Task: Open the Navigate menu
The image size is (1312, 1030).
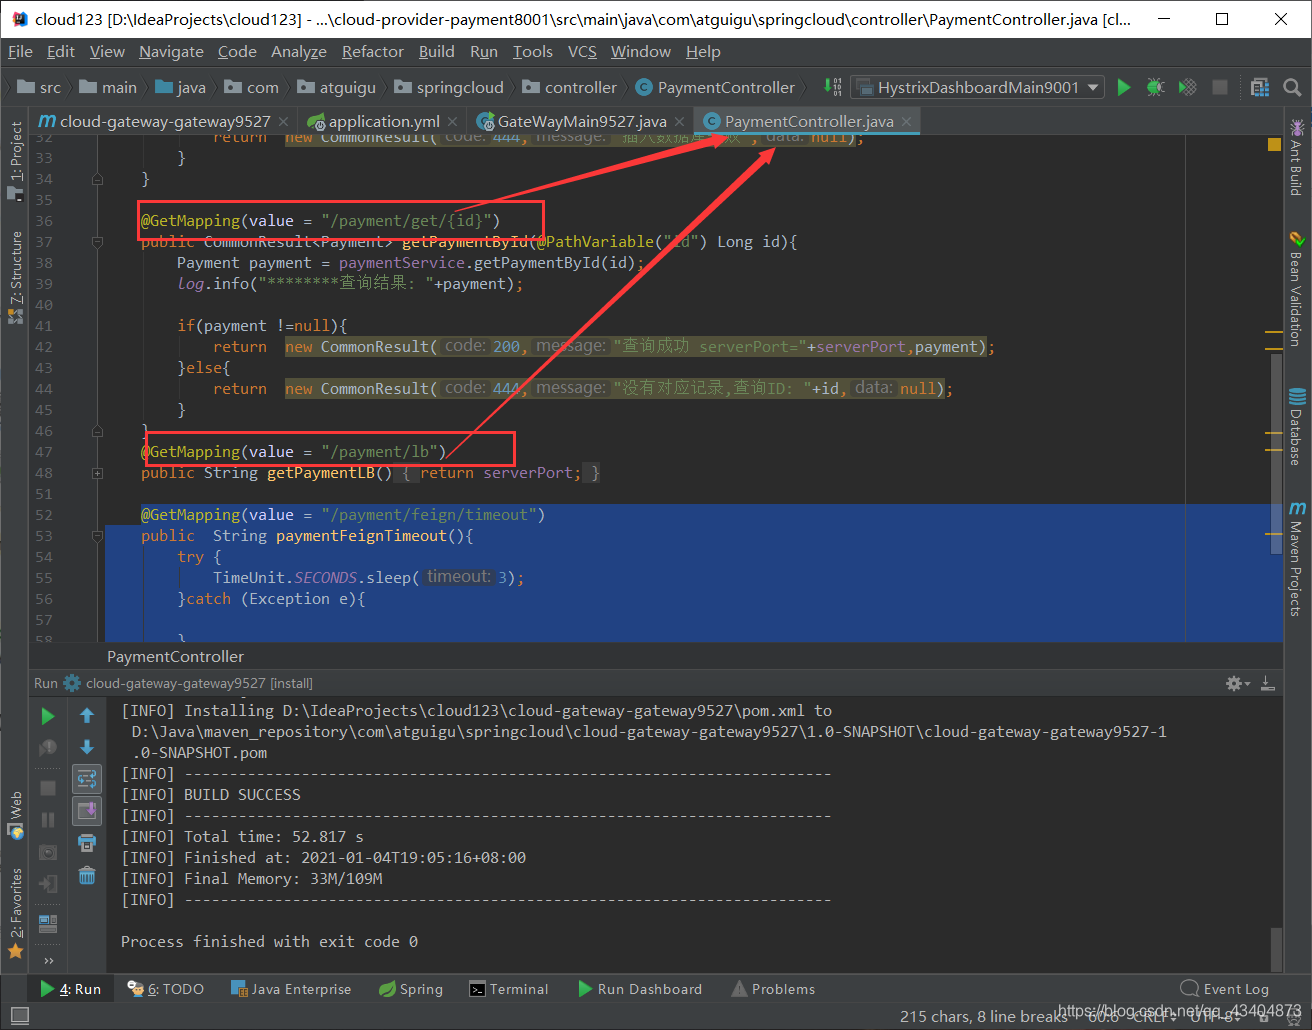Action: click(171, 51)
